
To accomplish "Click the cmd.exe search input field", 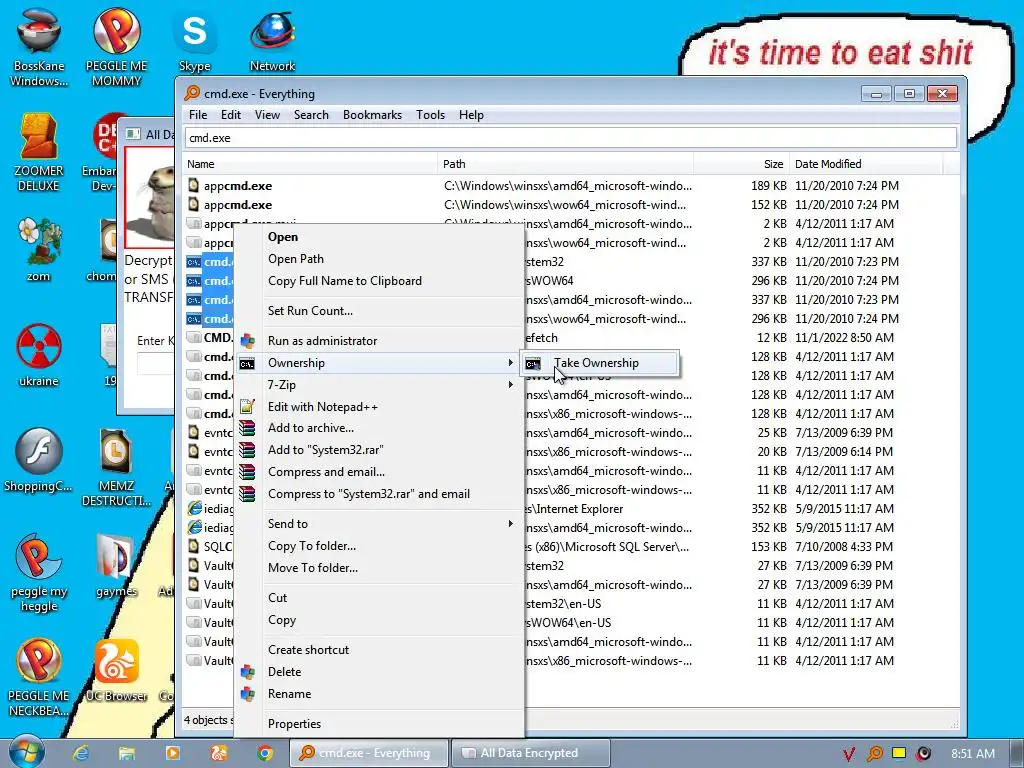I will point(571,138).
